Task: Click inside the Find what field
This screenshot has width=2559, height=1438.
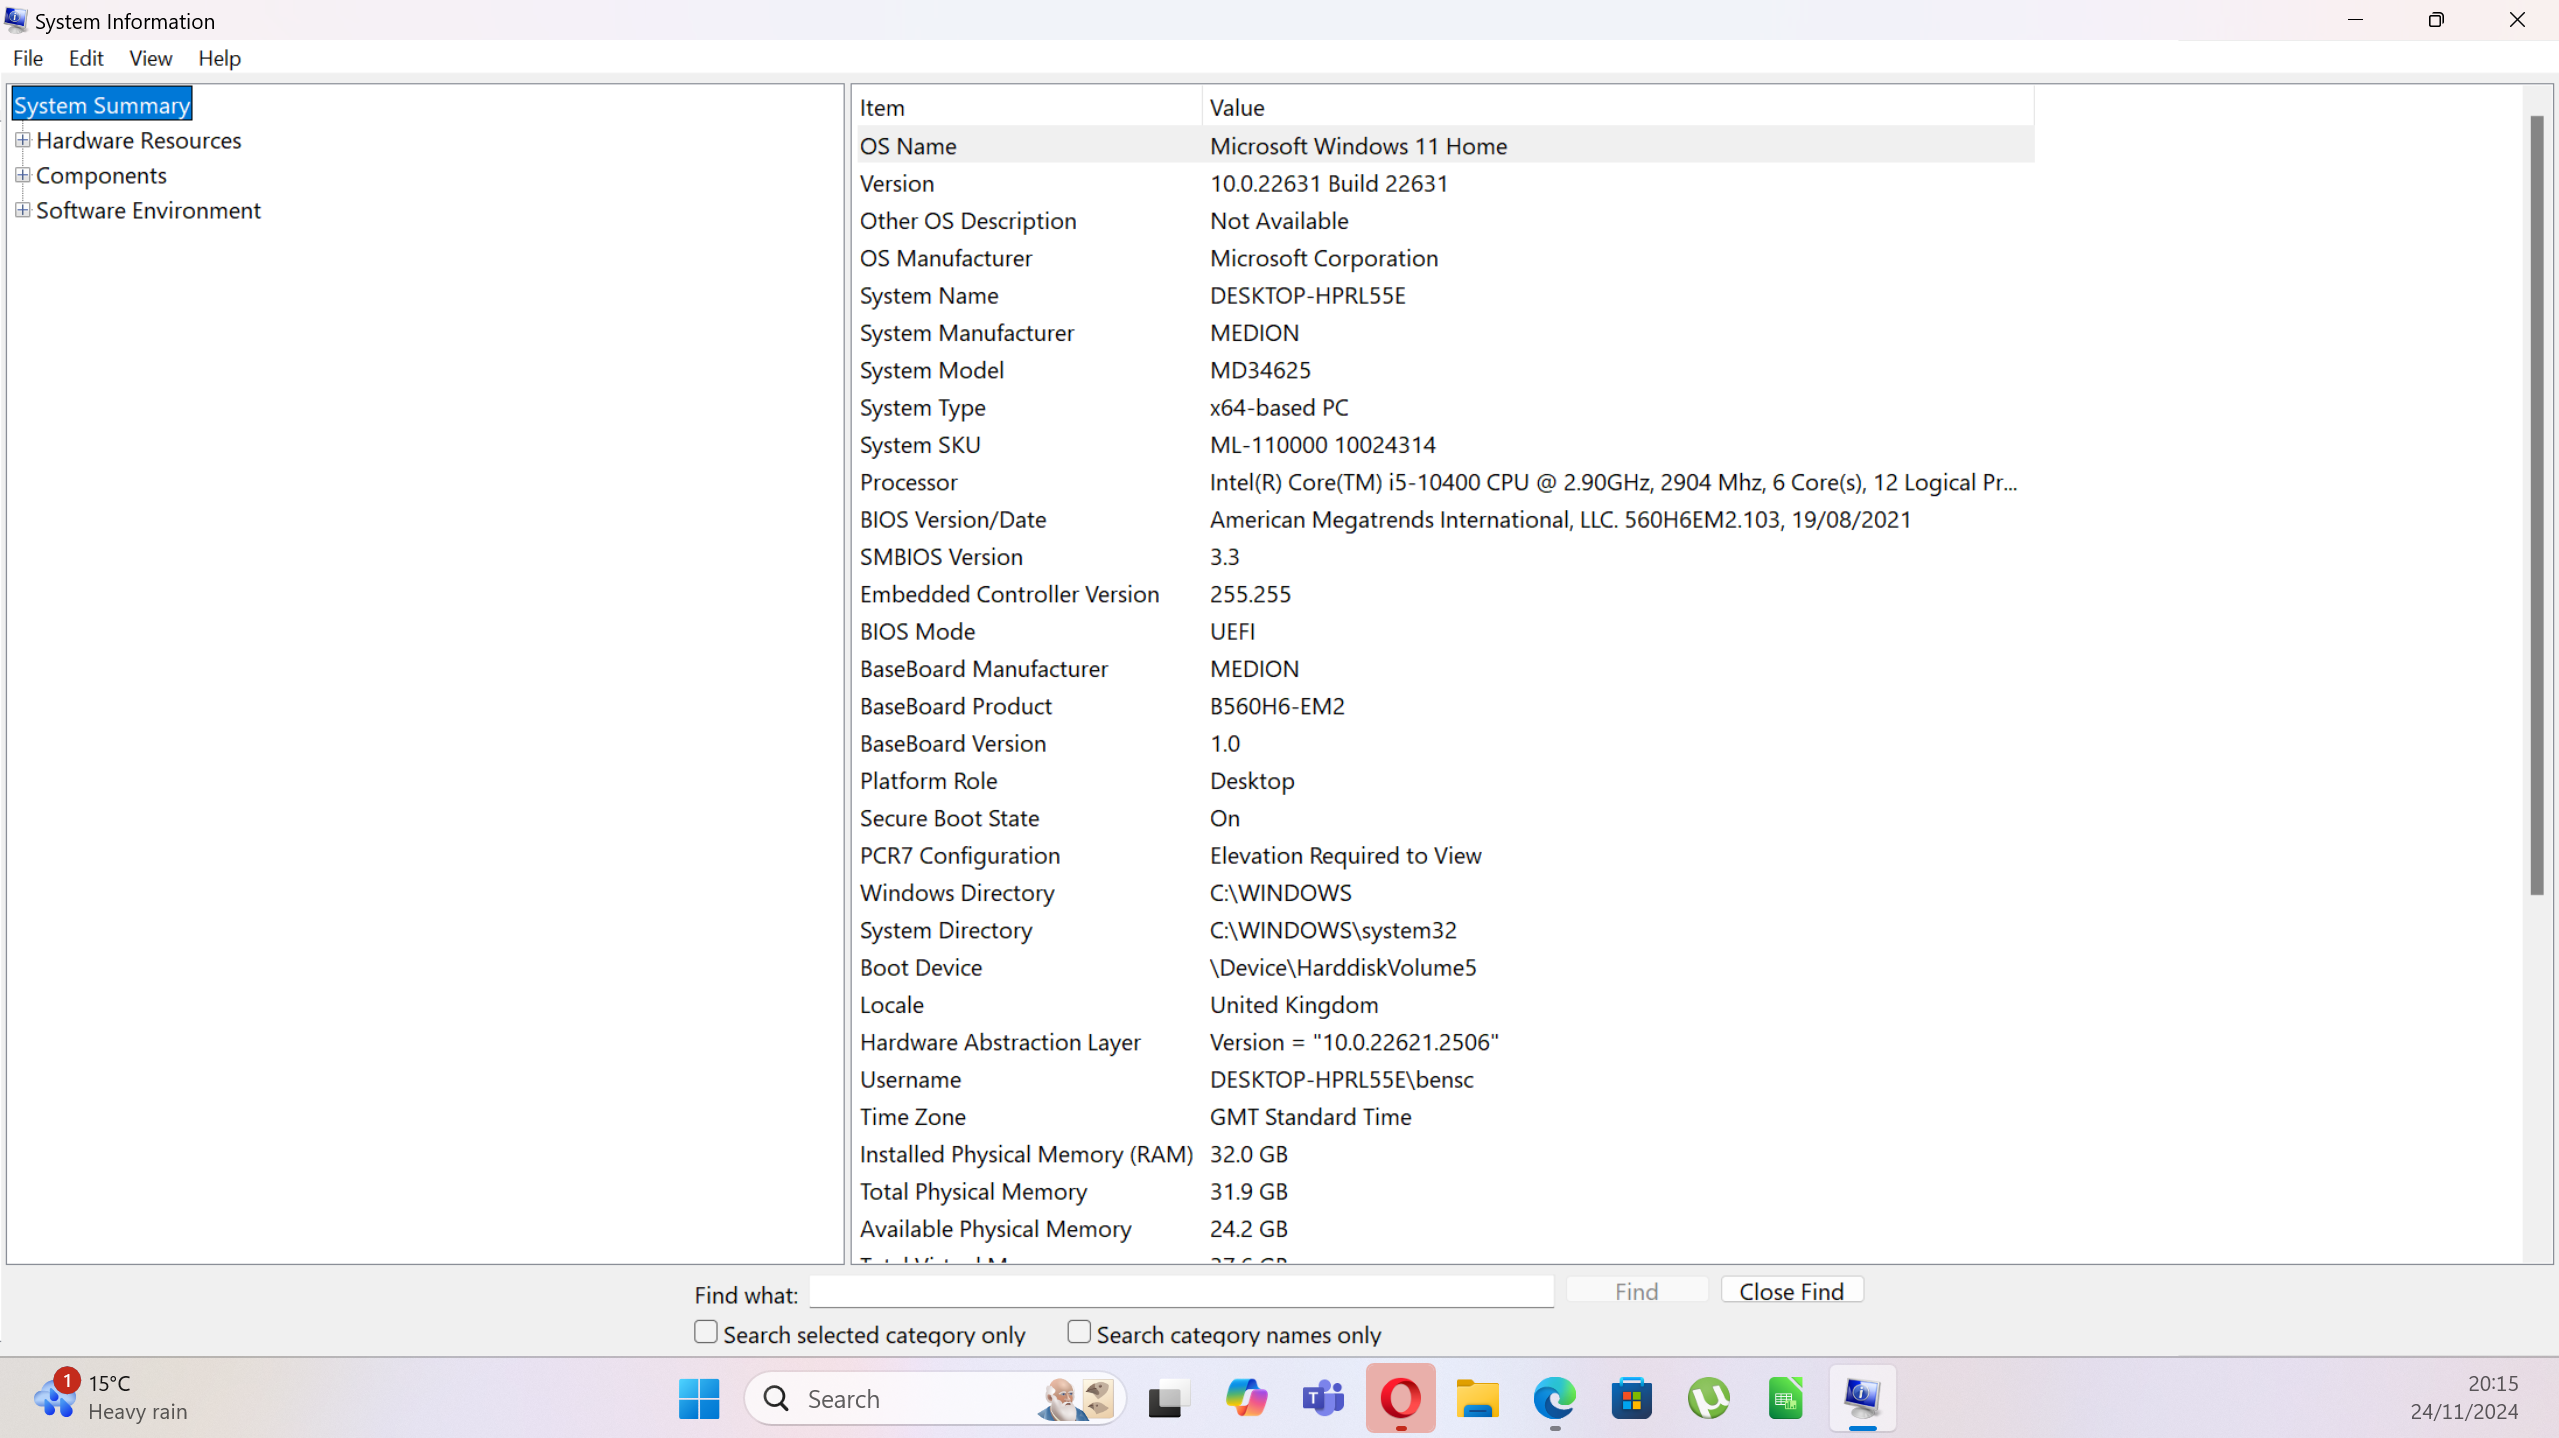Action: [1180, 1292]
